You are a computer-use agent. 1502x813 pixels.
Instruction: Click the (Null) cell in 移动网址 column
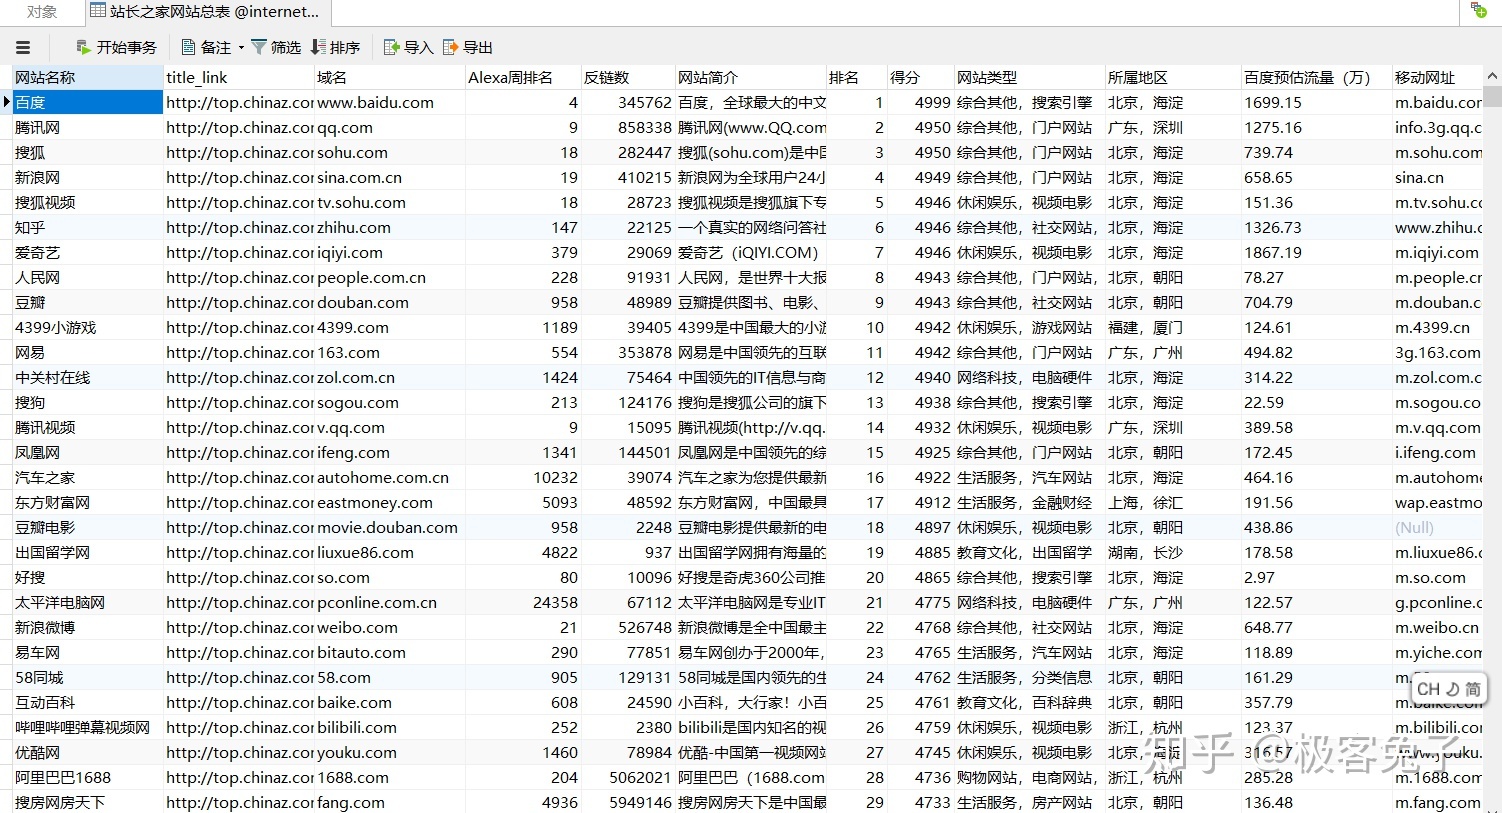(1437, 527)
